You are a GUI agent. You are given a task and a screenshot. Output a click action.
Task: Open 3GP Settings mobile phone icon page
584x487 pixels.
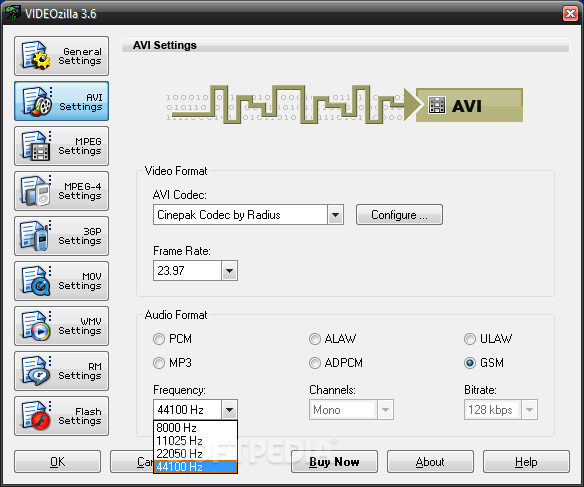[61, 236]
